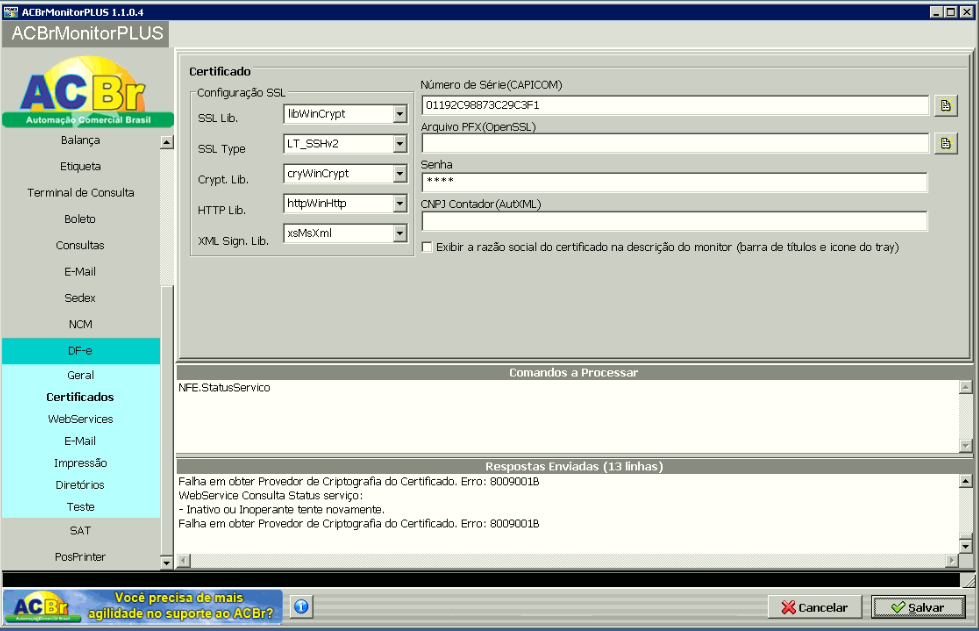
Task: Open SAT section
Action: (x=81, y=531)
